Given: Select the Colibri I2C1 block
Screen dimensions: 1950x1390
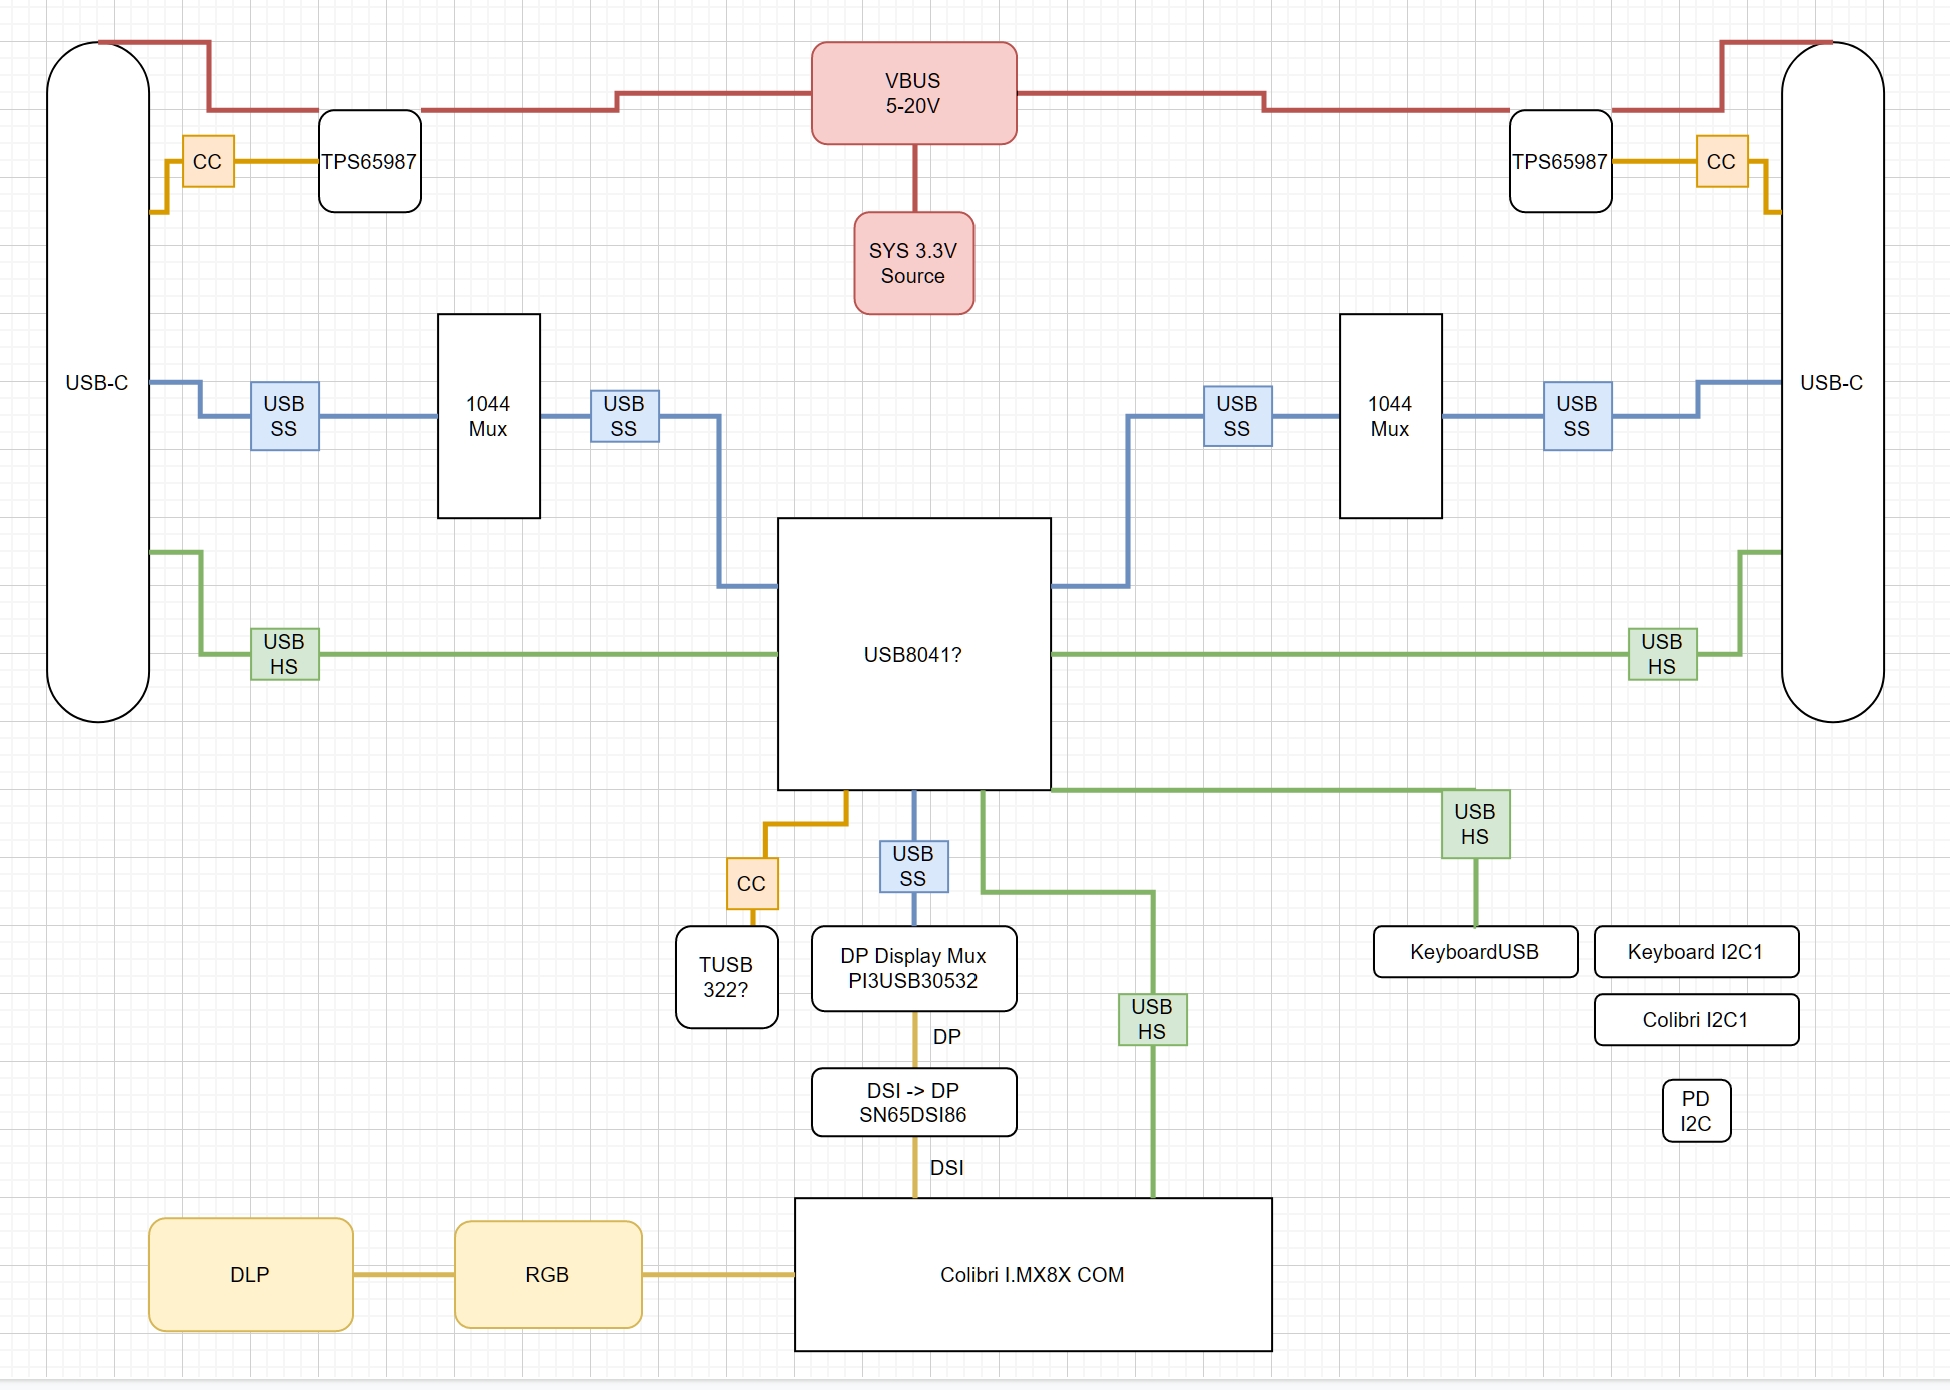Looking at the screenshot, I should [x=1696, y=1019].
